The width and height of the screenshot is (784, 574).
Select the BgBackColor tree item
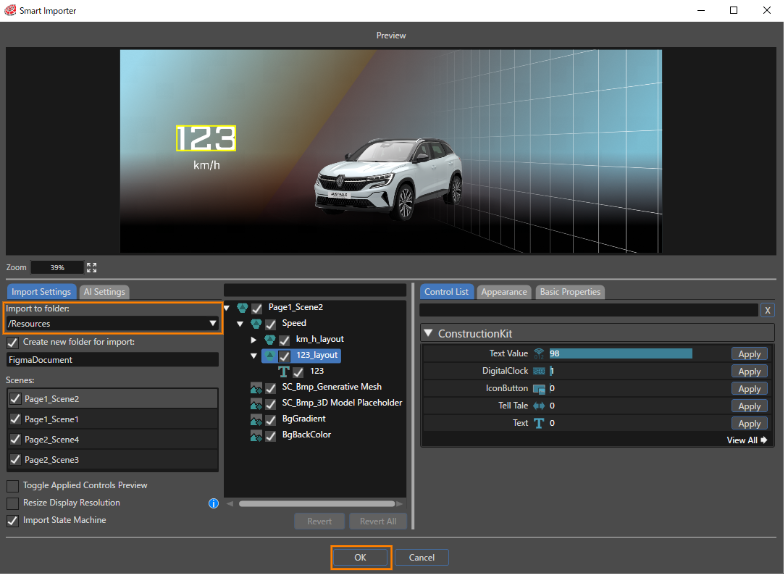pyautogui.click(x=306, y=435)
